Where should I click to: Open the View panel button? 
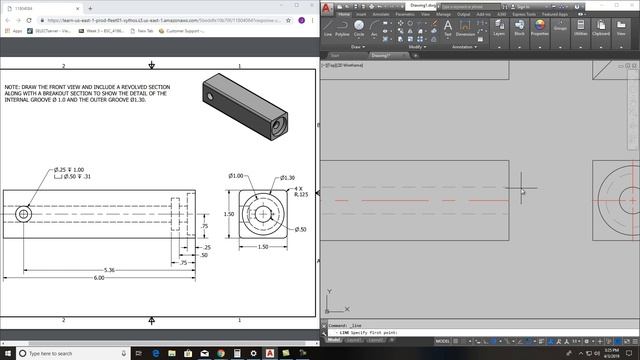coord(621,28)
